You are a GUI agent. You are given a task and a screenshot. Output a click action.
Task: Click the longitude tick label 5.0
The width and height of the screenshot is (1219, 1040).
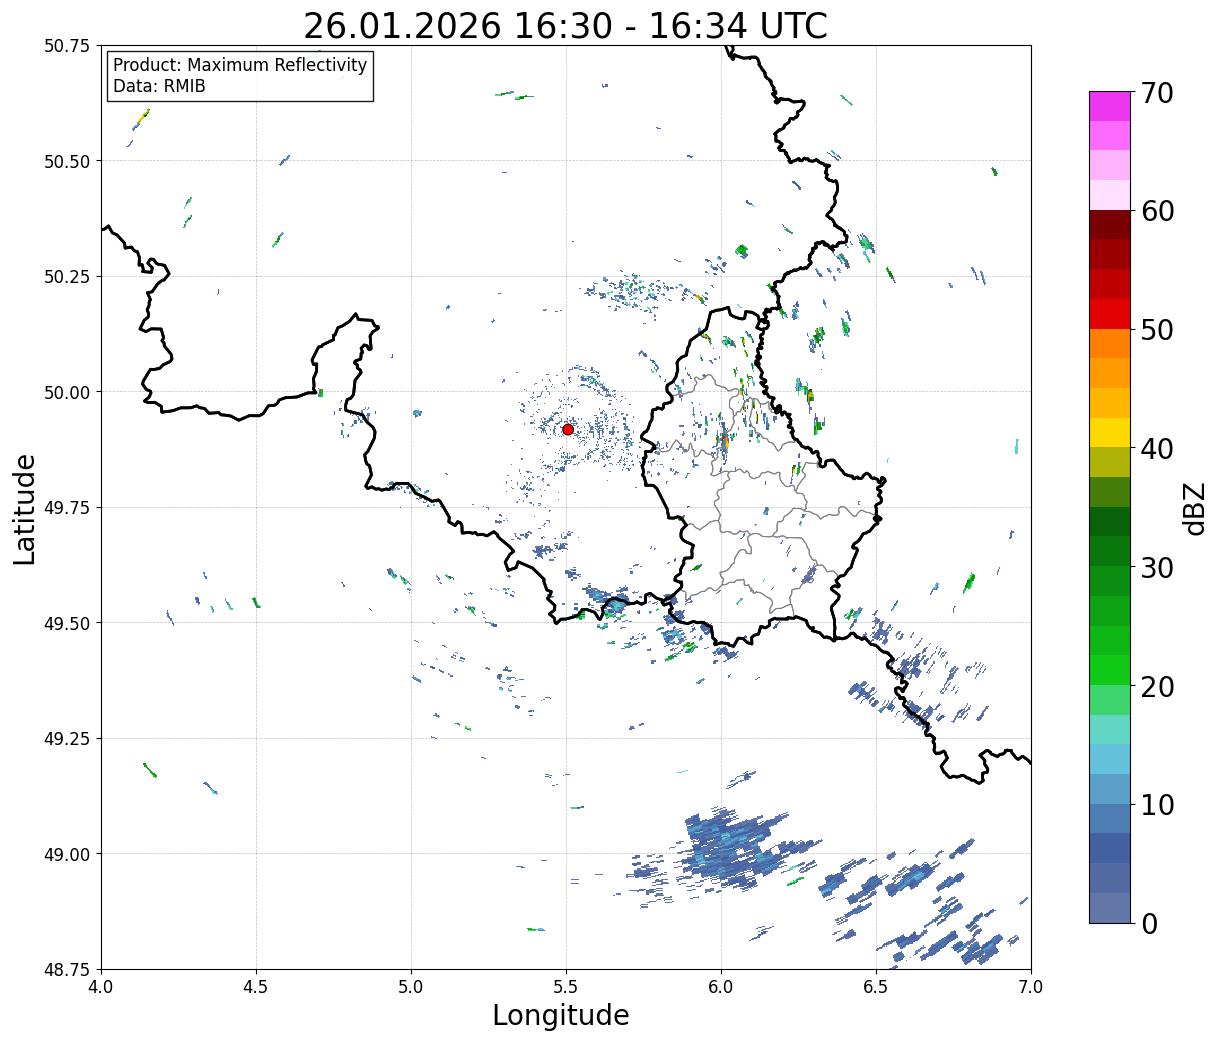point(411,987)
